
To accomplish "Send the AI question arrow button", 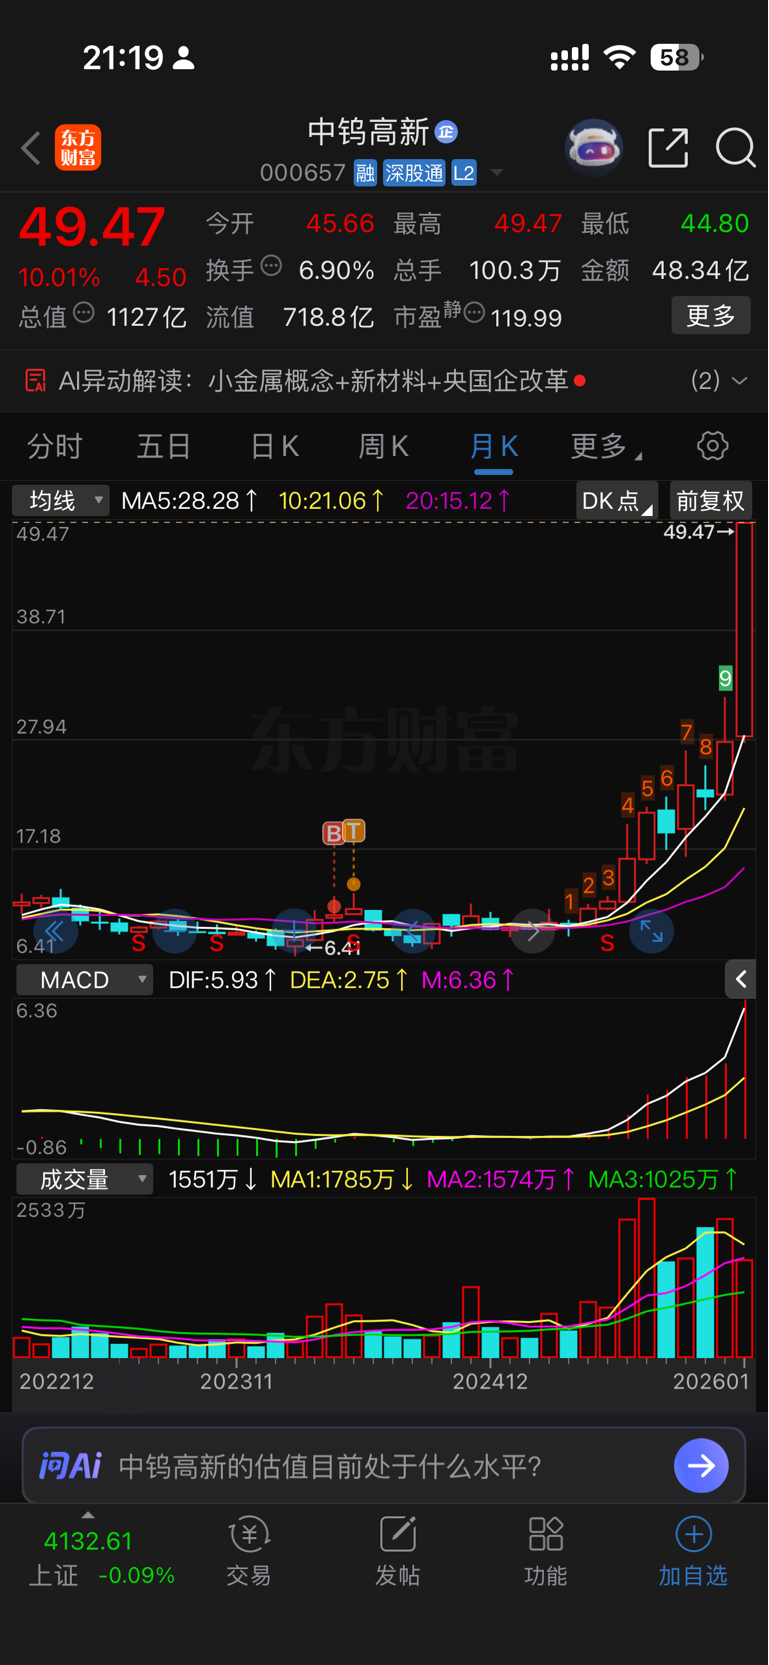I will [701, 1466].
